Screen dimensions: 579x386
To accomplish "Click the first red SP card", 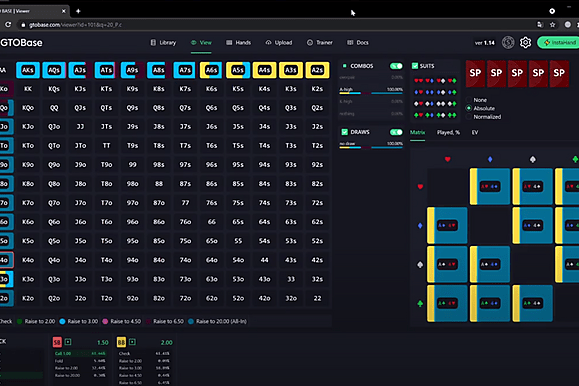I will 475,73.
